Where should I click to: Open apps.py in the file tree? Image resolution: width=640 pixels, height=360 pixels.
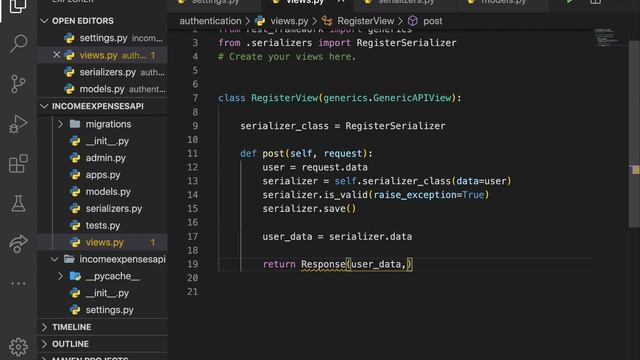[x=102, y=175]
